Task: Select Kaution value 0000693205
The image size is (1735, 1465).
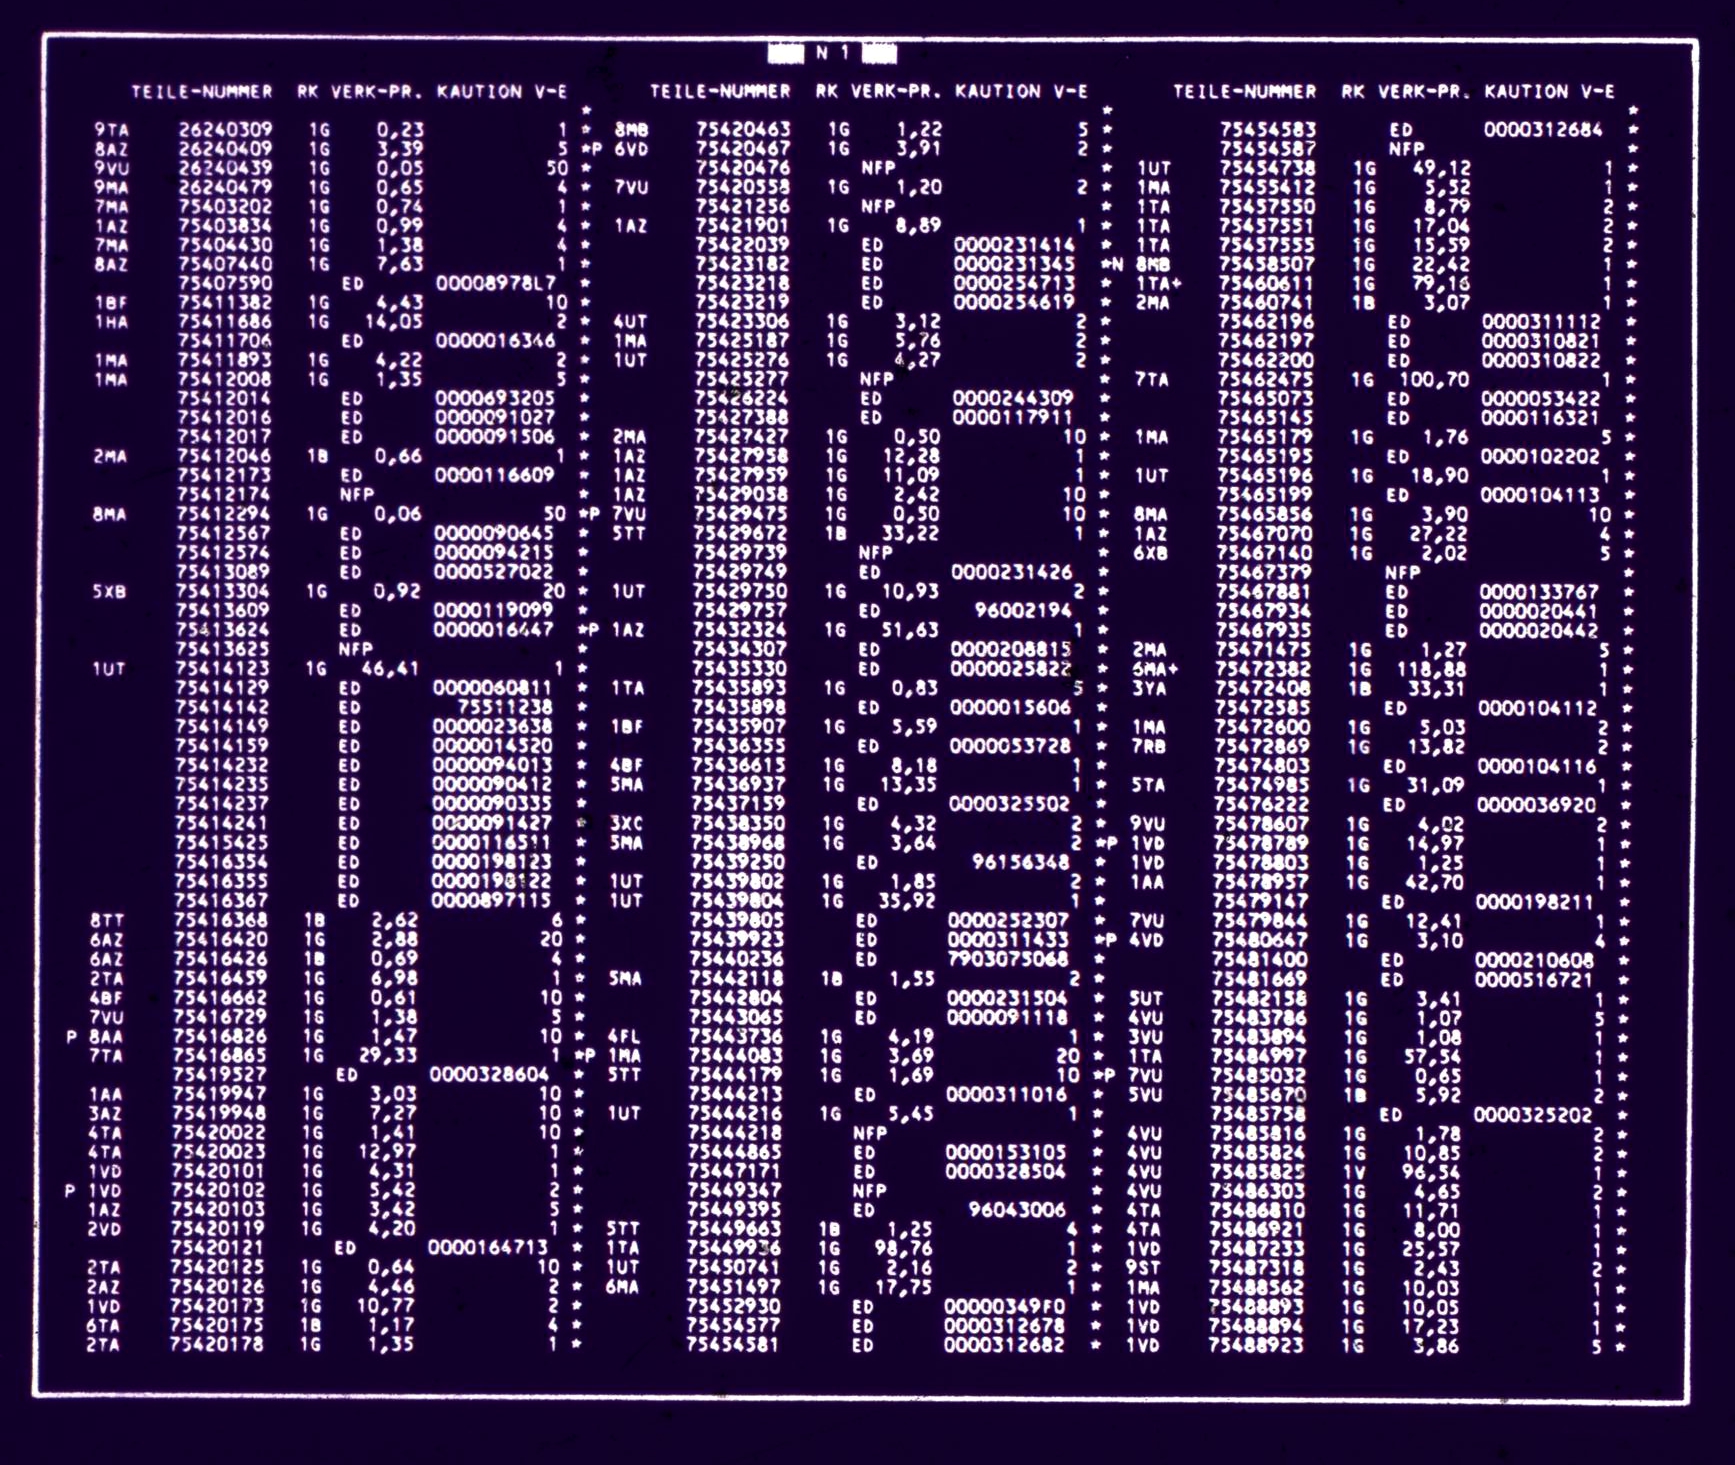Action: pos(494,399)
